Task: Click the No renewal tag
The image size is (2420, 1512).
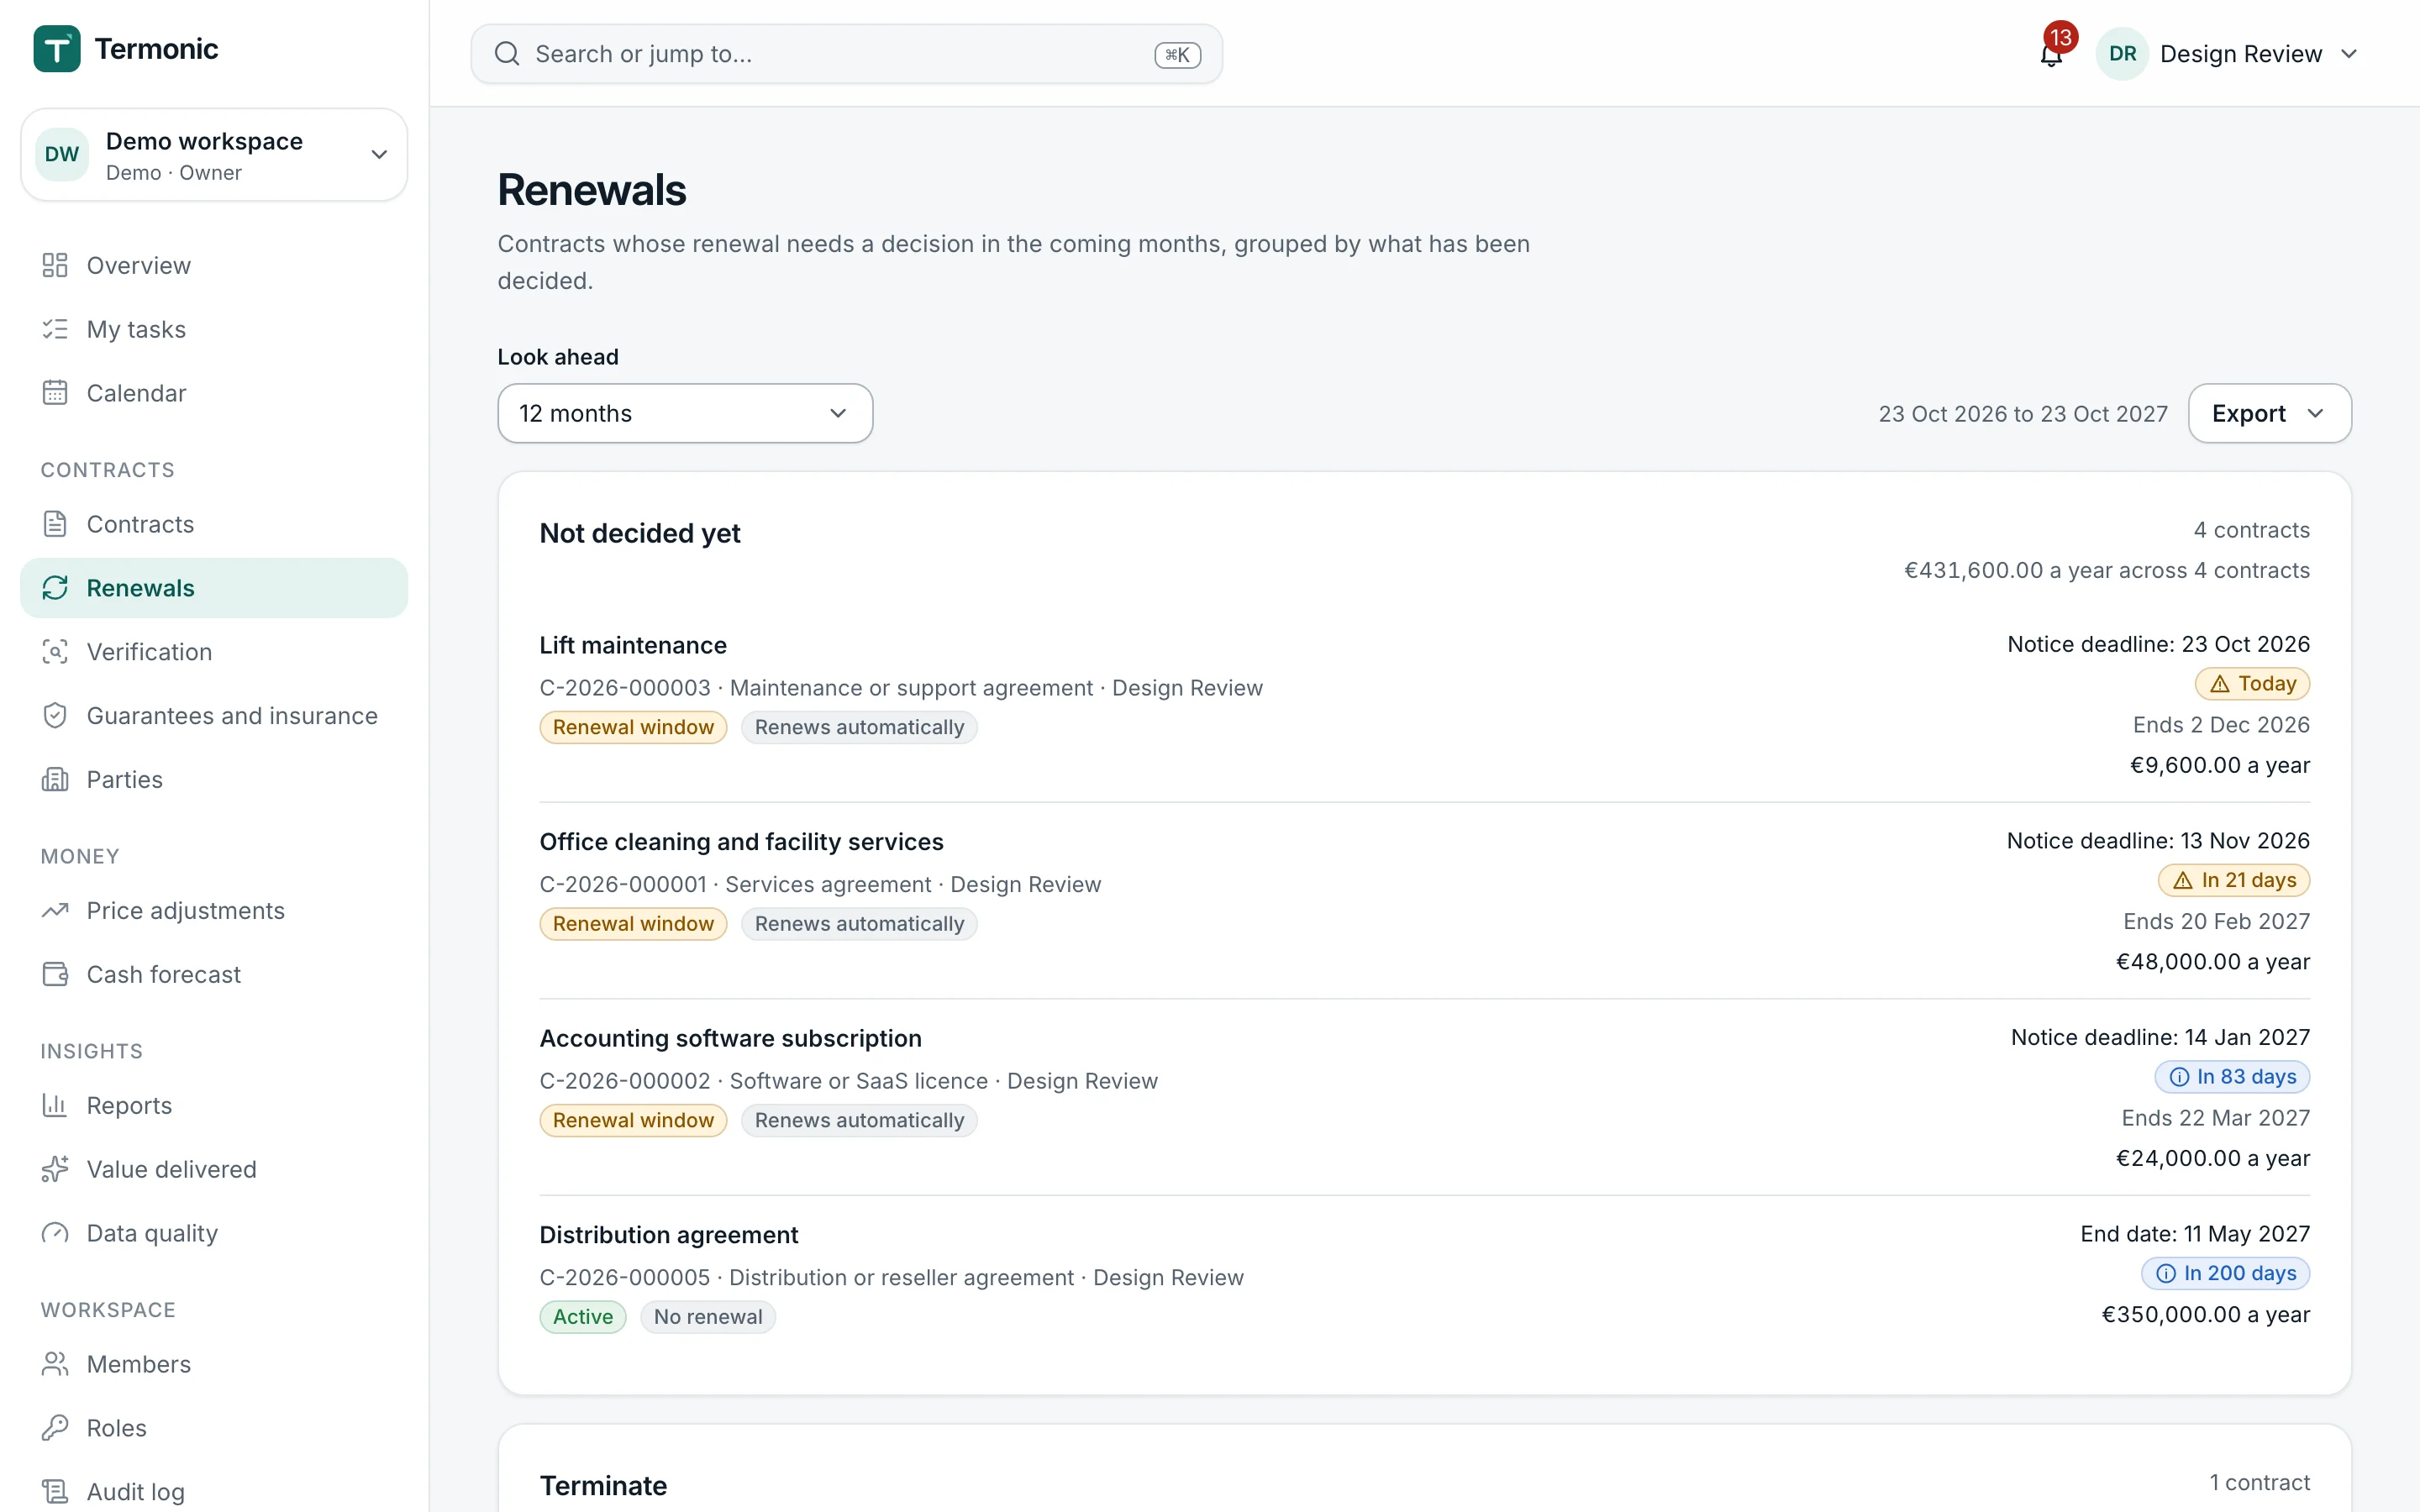Action: tap(708, 1317)
